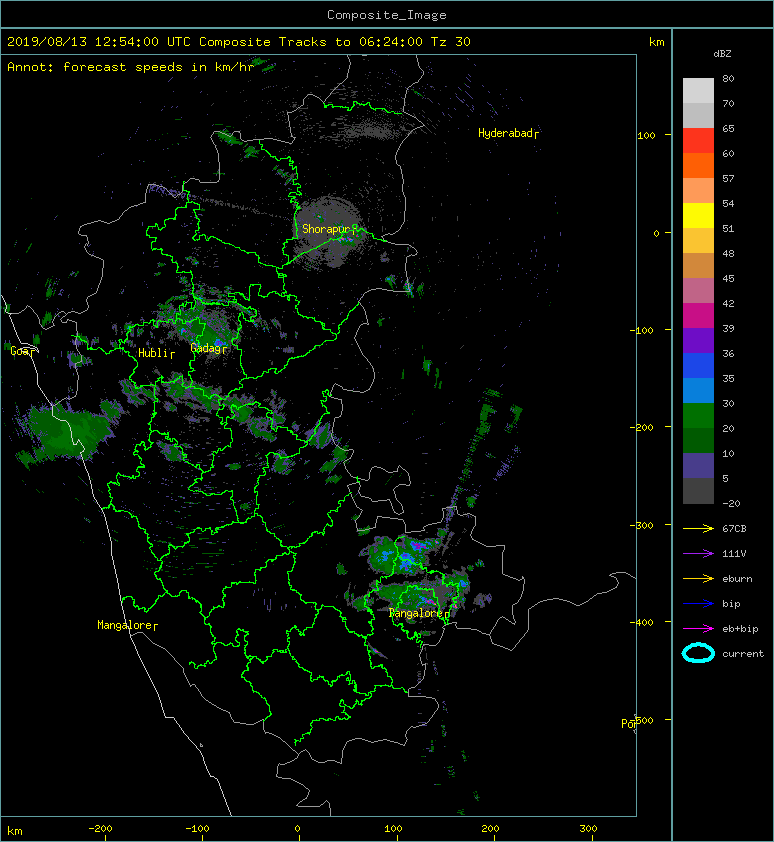Screen dimensions: 774x842
Task: Click the km unit label beside the bottom axis
Action: click(15, 831)
